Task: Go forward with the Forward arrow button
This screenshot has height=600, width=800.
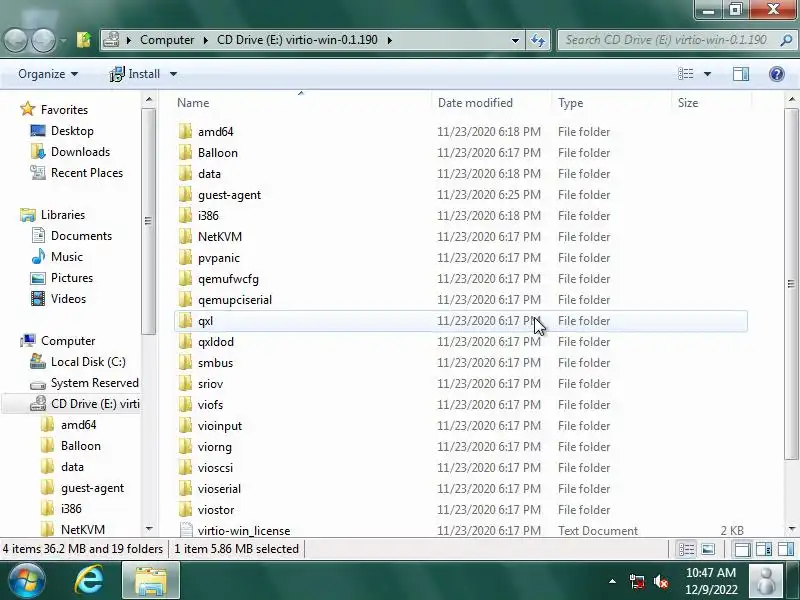Action: (x=43, y=40)
